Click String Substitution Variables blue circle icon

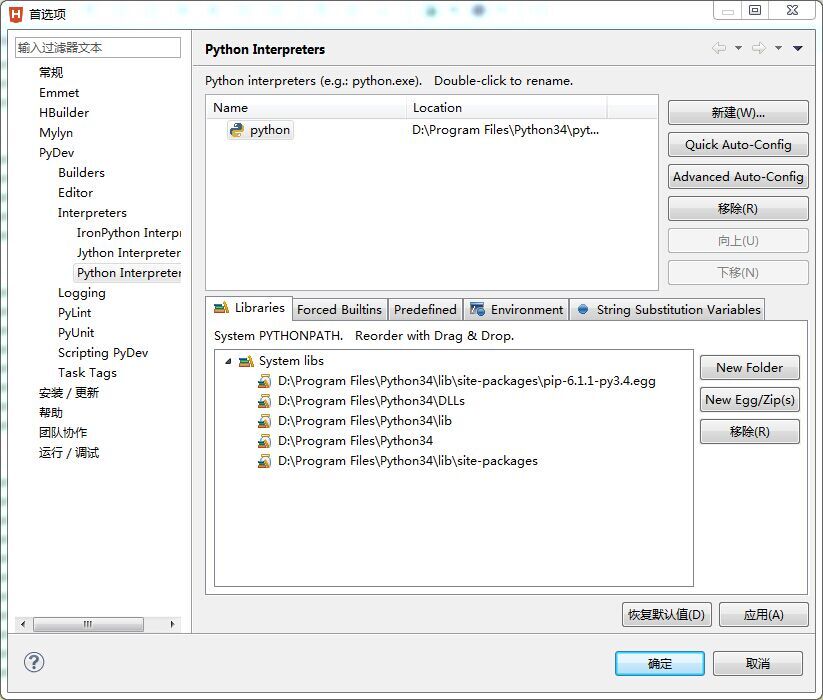click(583, 310)
